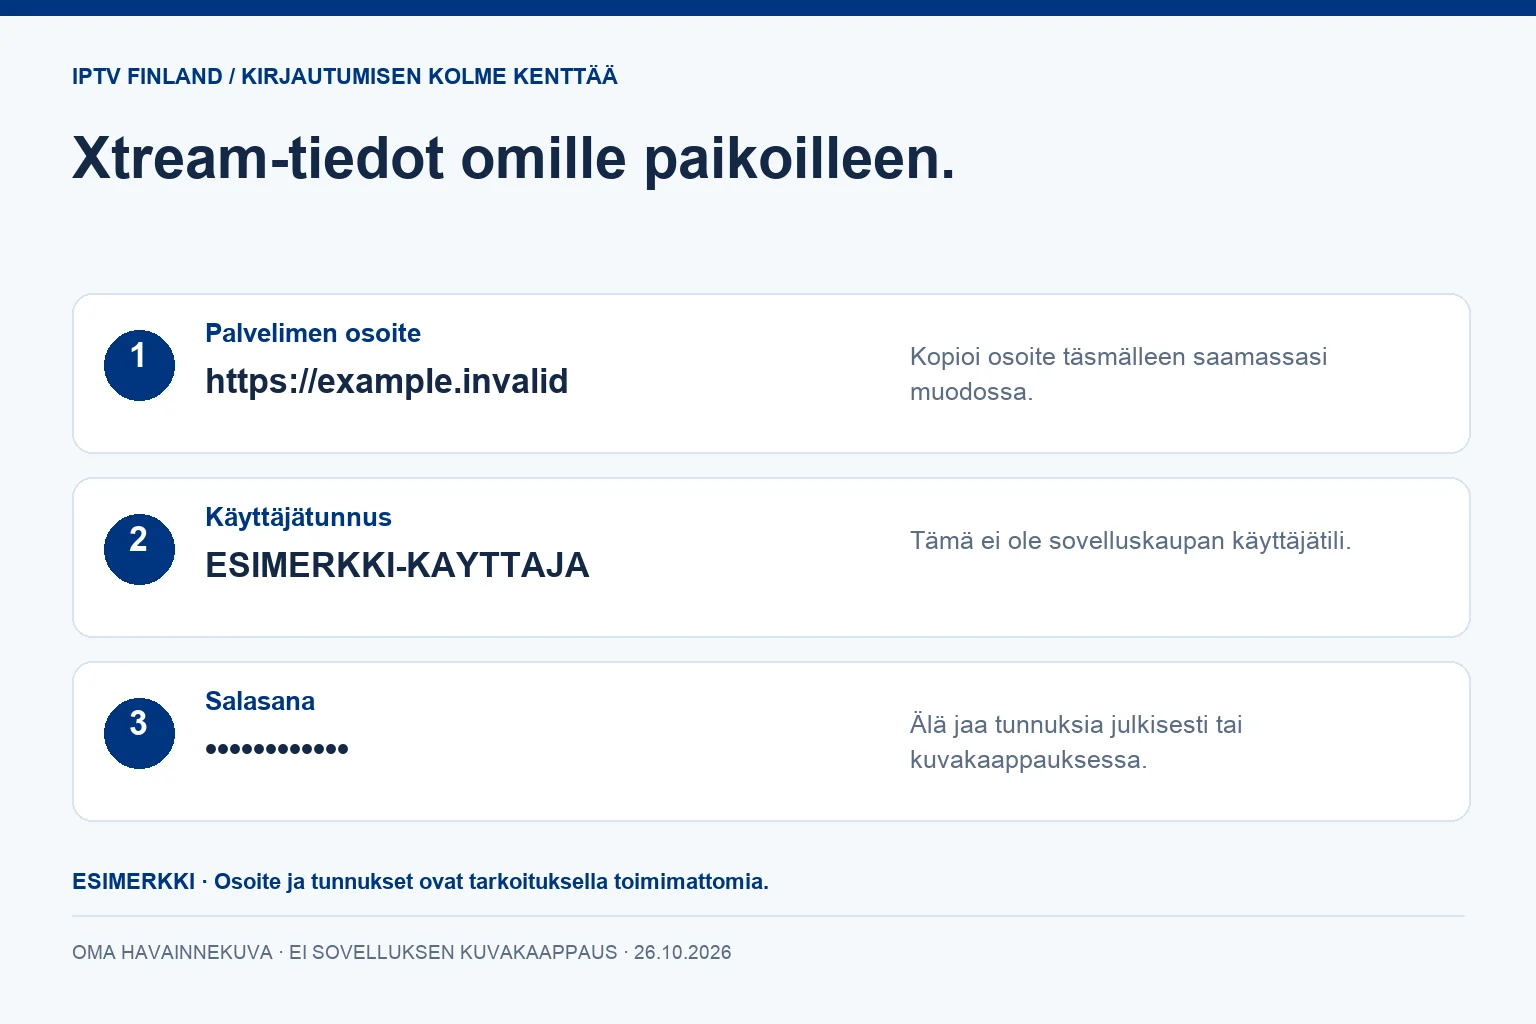The height and width of the screenshot is (1024, 1536).
Task: Select the "ESIMERKKI-KAYTTAJA" username value
Action: point(397,565)
